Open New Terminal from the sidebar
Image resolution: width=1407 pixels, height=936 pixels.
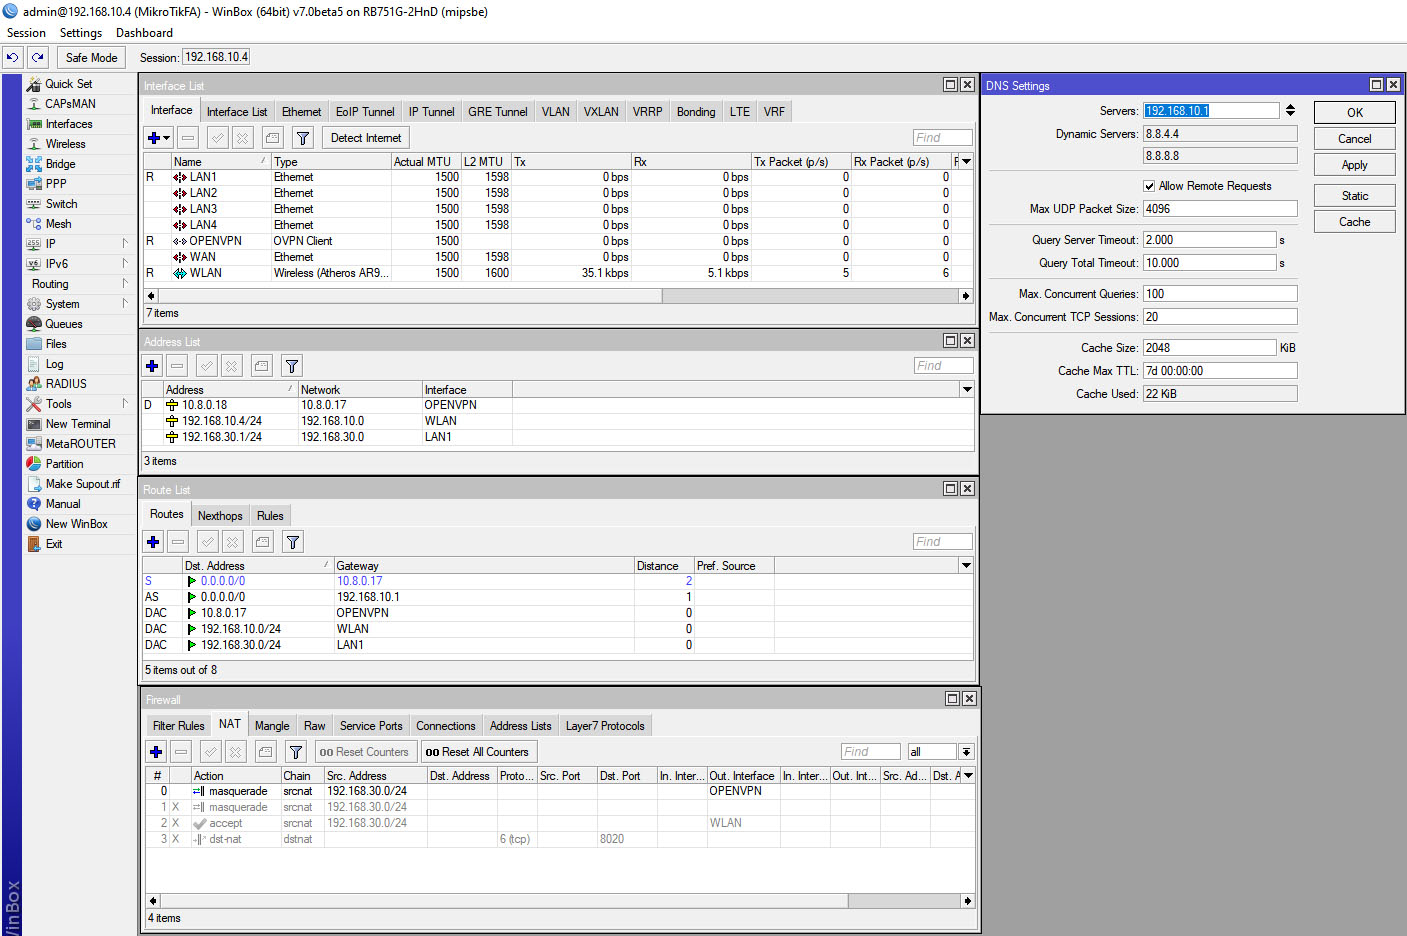(77, 424)
